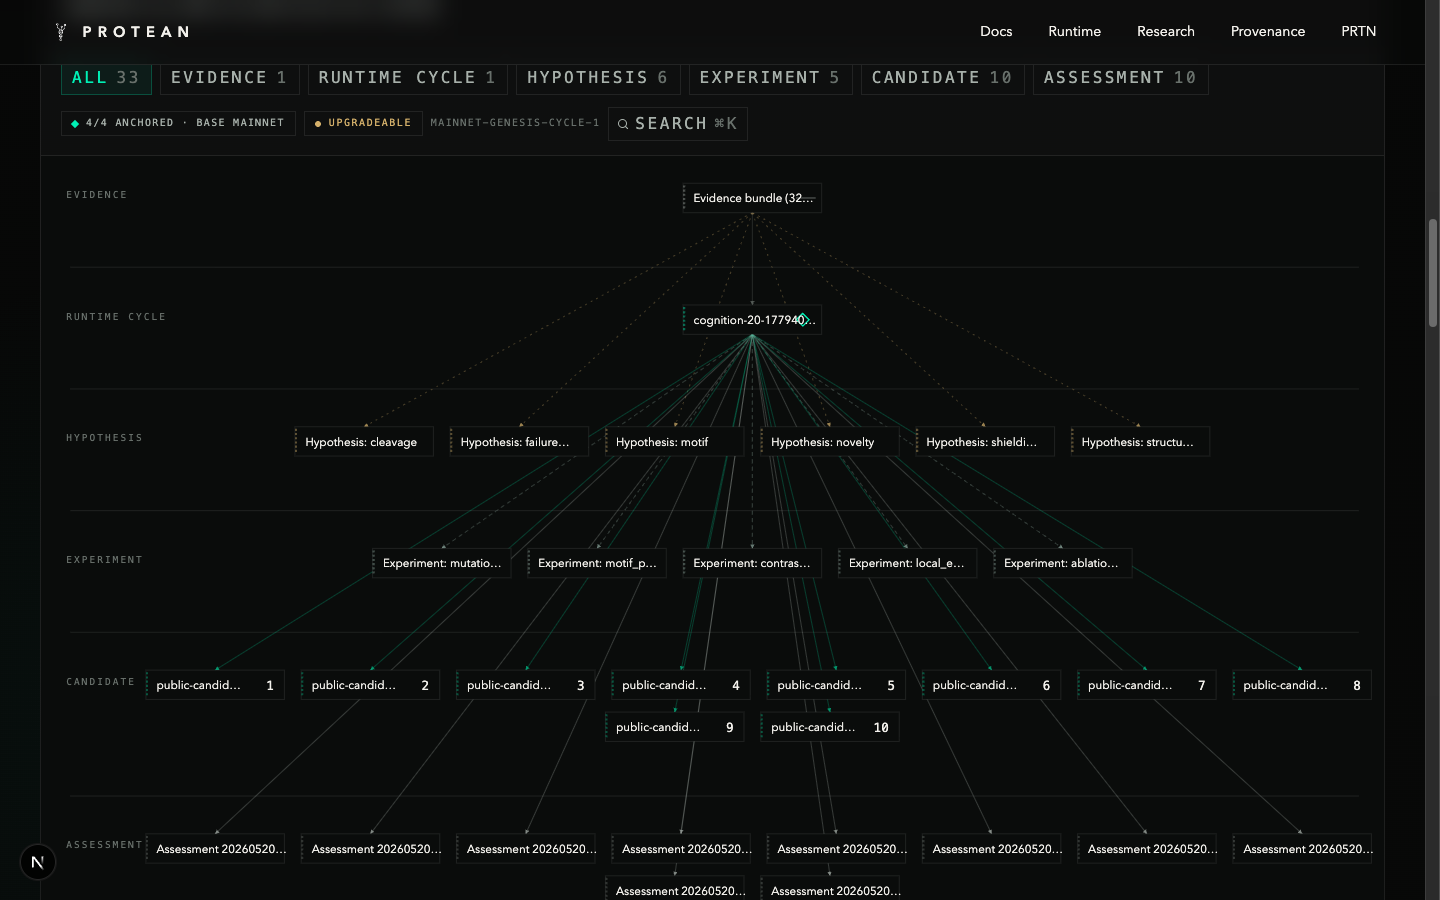Open Assessment node under candidate 2

370,849
